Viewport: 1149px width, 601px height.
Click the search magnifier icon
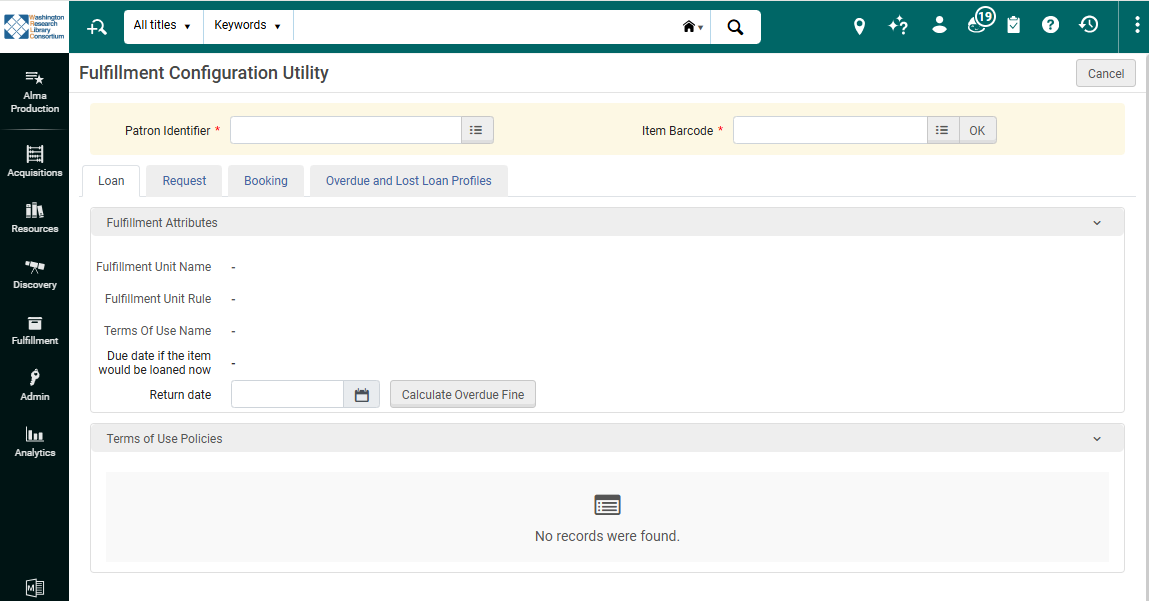point(735,27)
